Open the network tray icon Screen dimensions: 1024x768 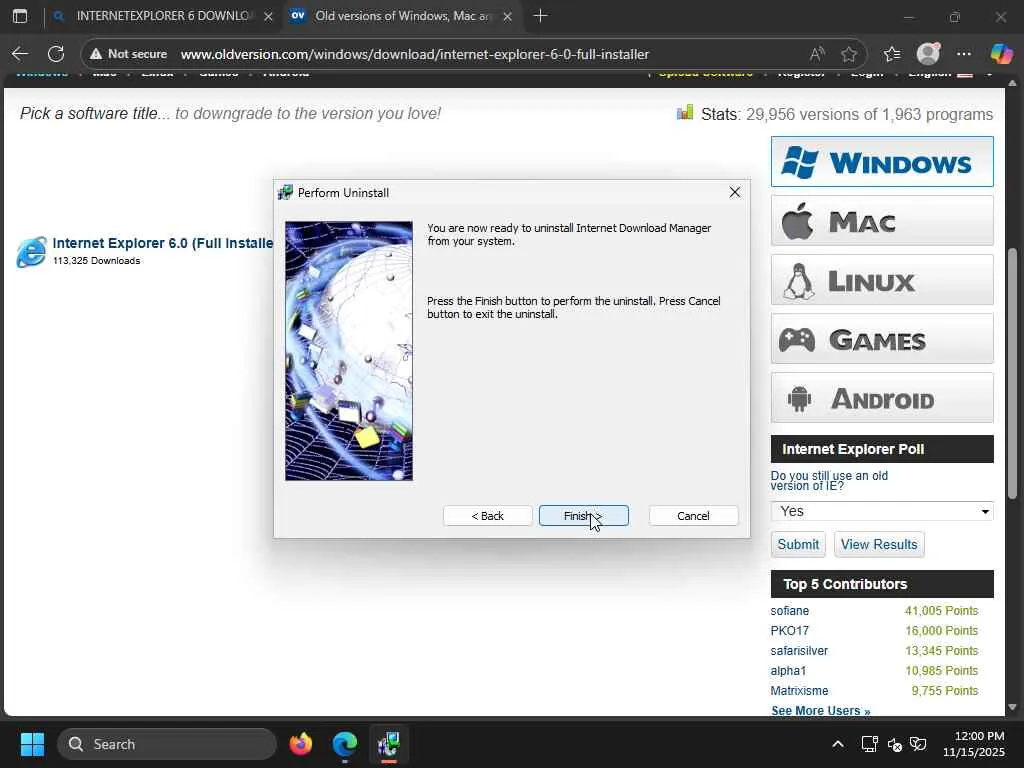pos(869,744)
